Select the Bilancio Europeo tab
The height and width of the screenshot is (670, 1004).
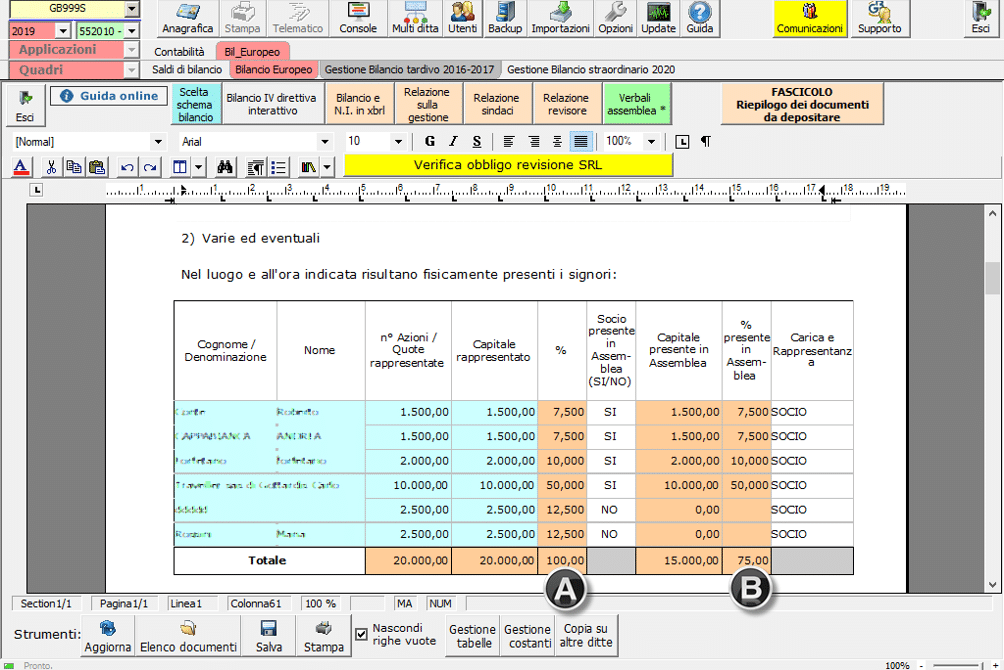coord(273,70)
